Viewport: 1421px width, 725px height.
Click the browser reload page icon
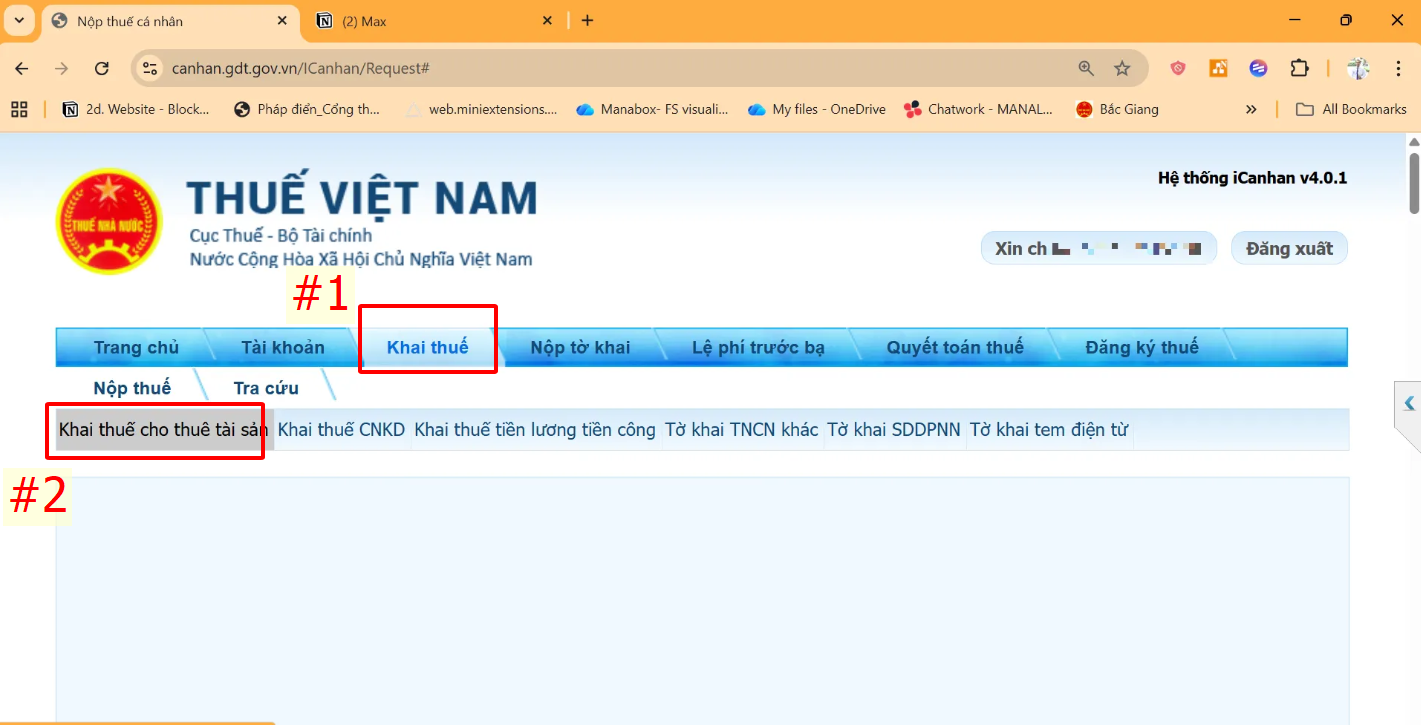click(101, 68)
